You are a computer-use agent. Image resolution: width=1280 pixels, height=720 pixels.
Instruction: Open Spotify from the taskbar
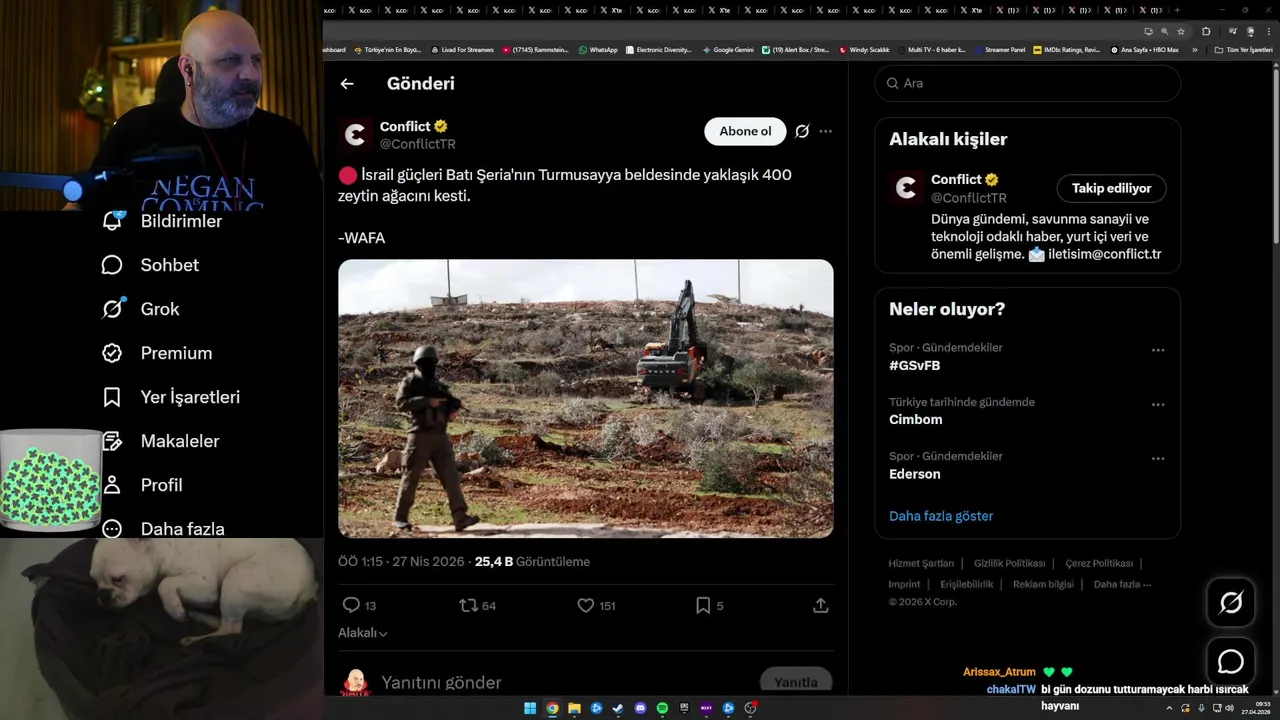pos(662,708)
